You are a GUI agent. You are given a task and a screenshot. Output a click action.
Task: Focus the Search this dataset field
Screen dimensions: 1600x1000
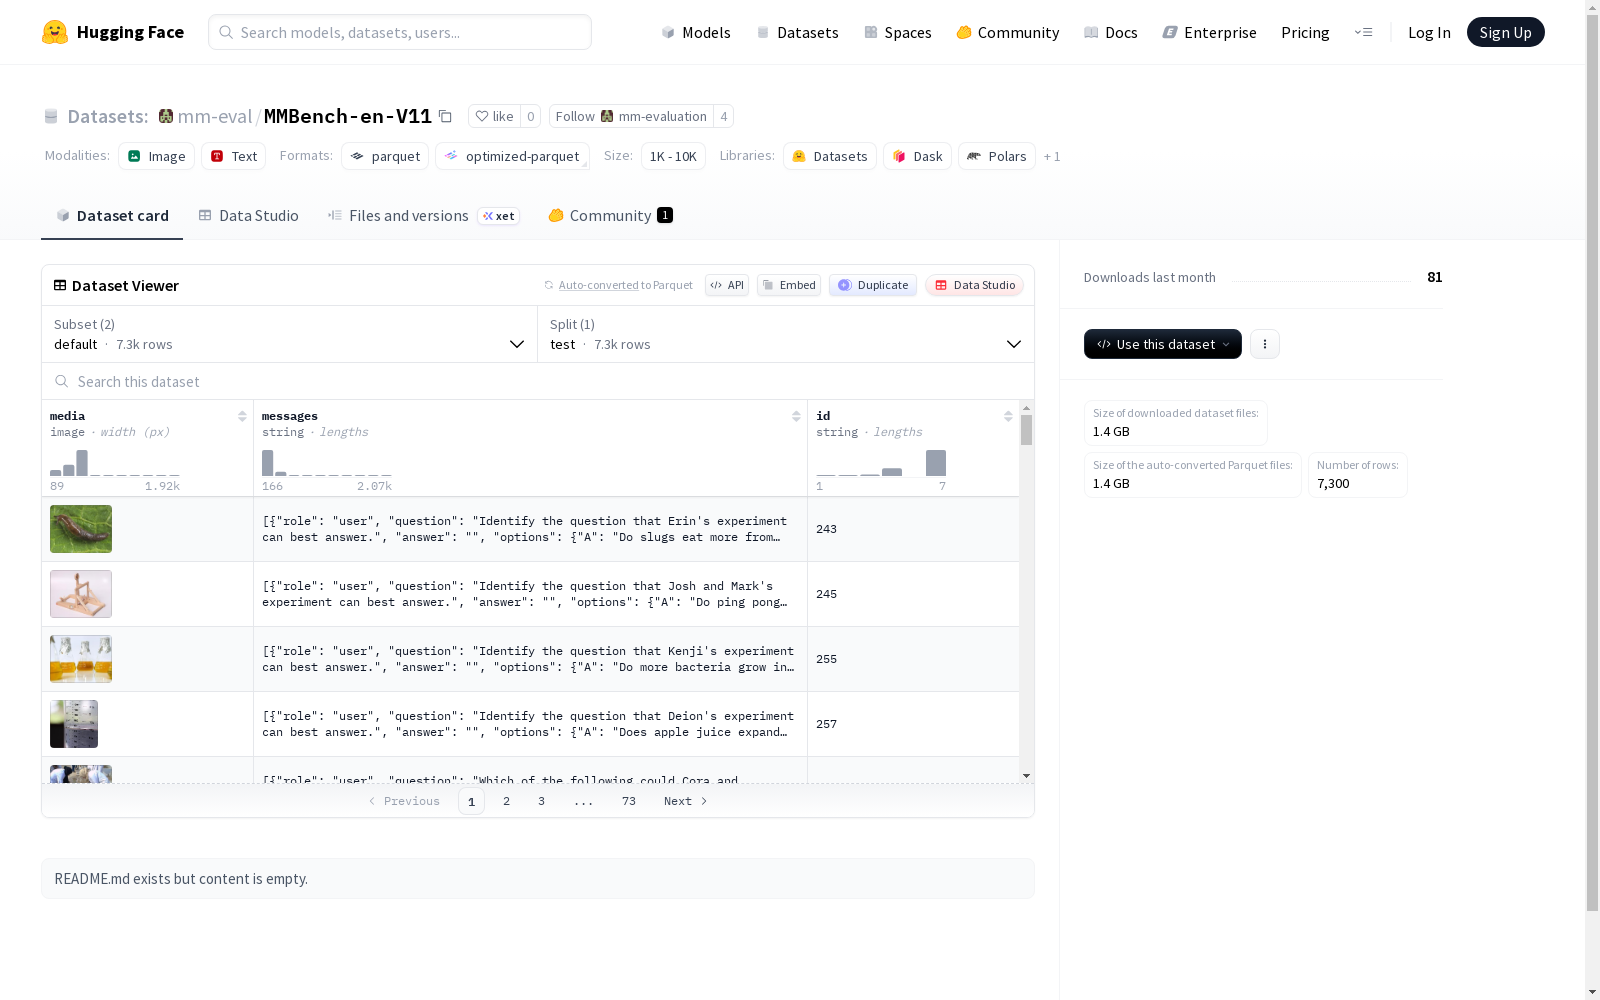click(538, 381)
